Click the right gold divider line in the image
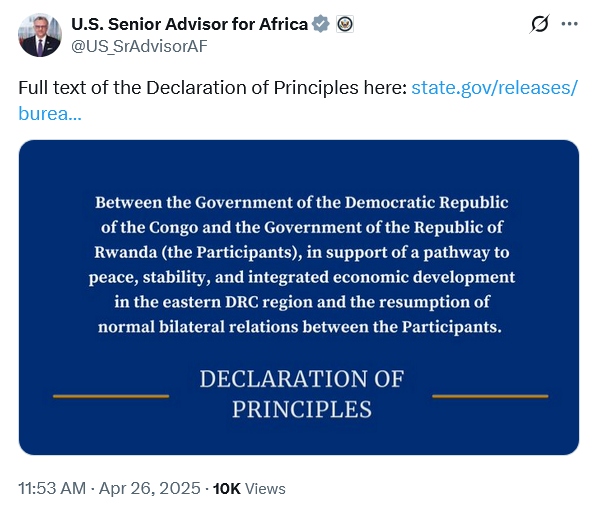Viewport: 598px width, 510px height. (x=490, y=396)
